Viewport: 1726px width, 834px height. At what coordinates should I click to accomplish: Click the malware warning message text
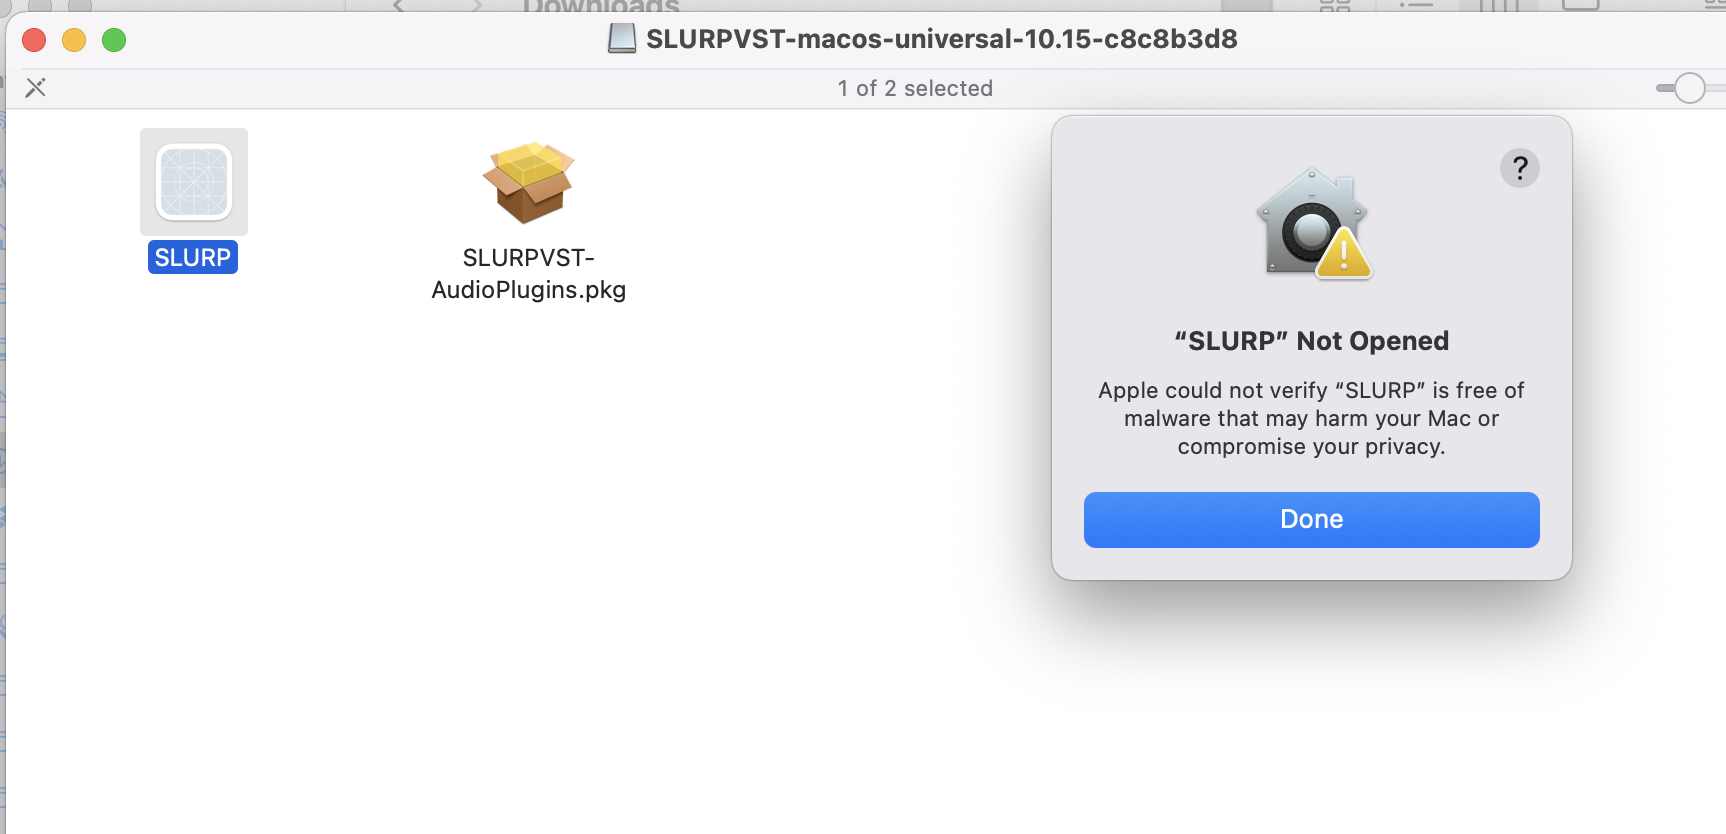click(x=1311, y=418)
